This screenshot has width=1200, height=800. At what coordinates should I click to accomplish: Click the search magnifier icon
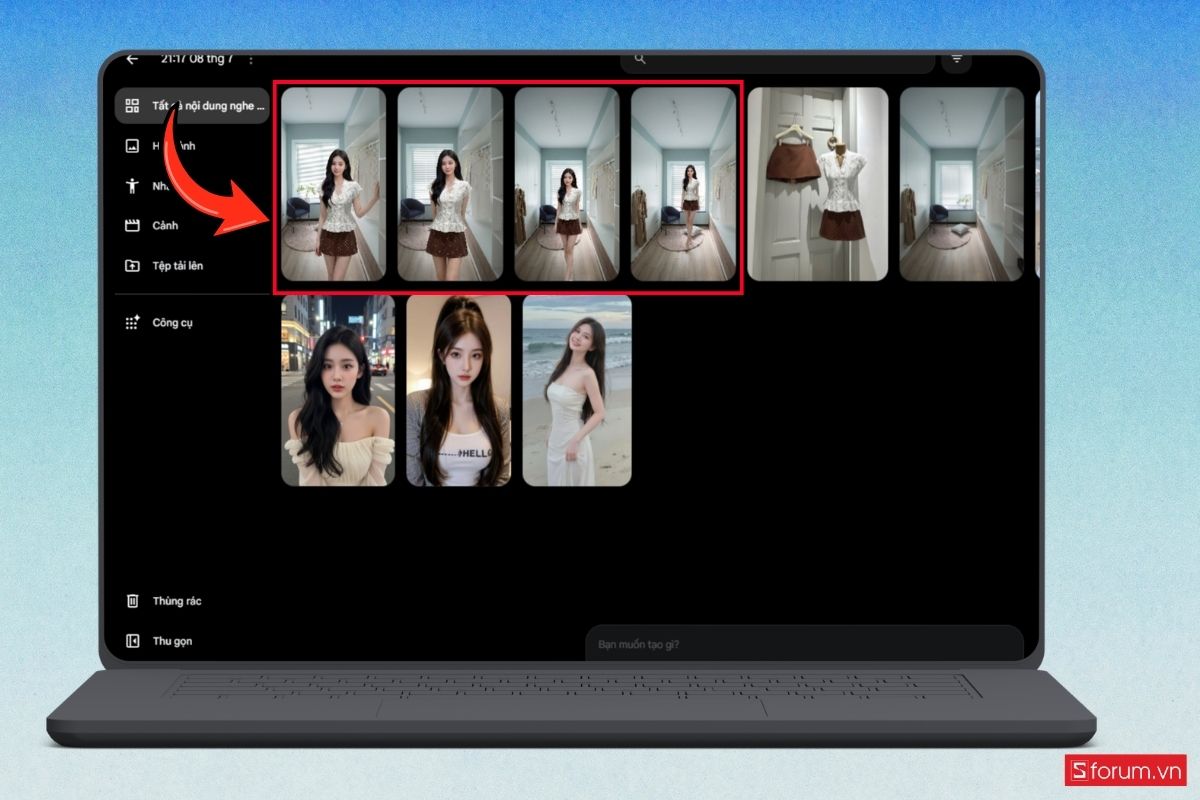(x=640, y=59)
